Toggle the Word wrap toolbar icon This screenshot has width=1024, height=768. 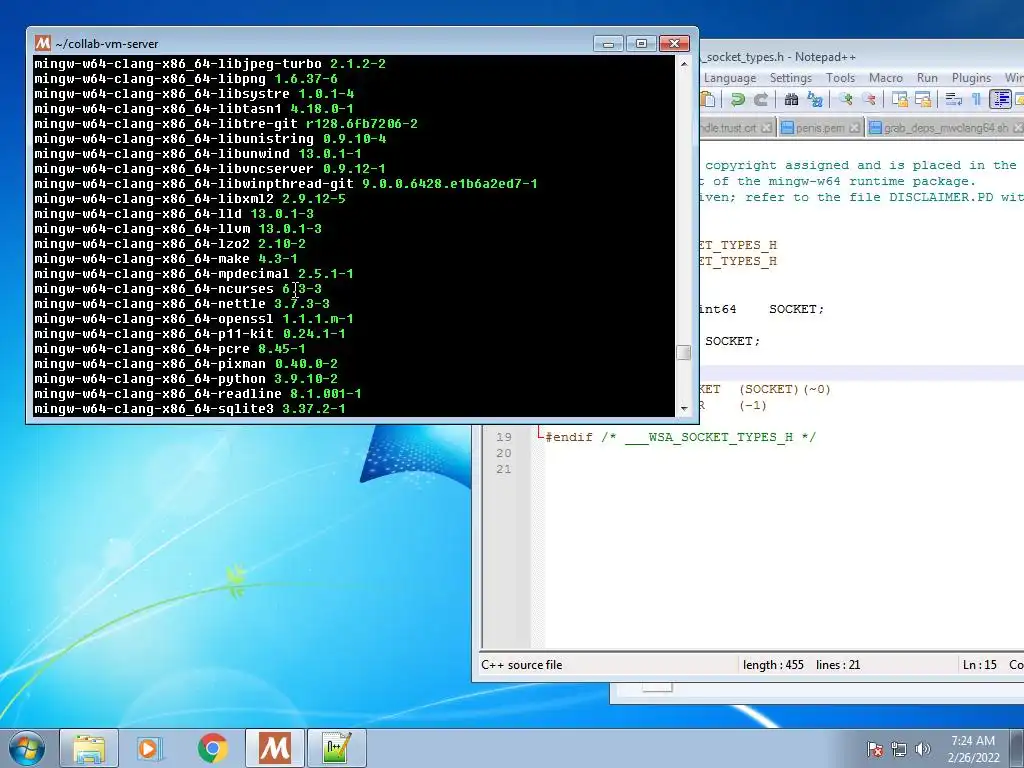click(x=953, y=99)
